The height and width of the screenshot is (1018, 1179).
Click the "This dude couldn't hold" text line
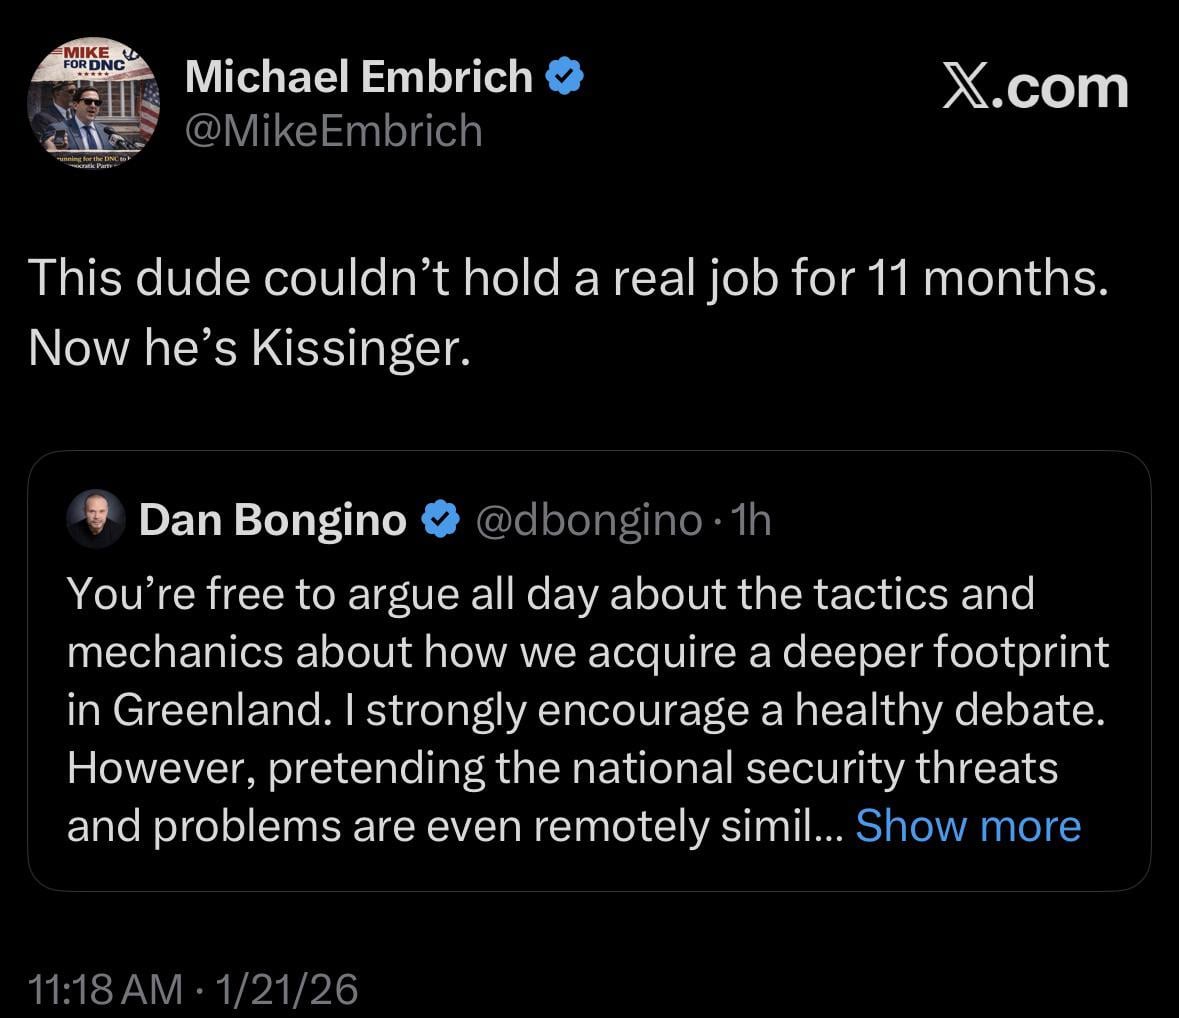tap(567, 279)
